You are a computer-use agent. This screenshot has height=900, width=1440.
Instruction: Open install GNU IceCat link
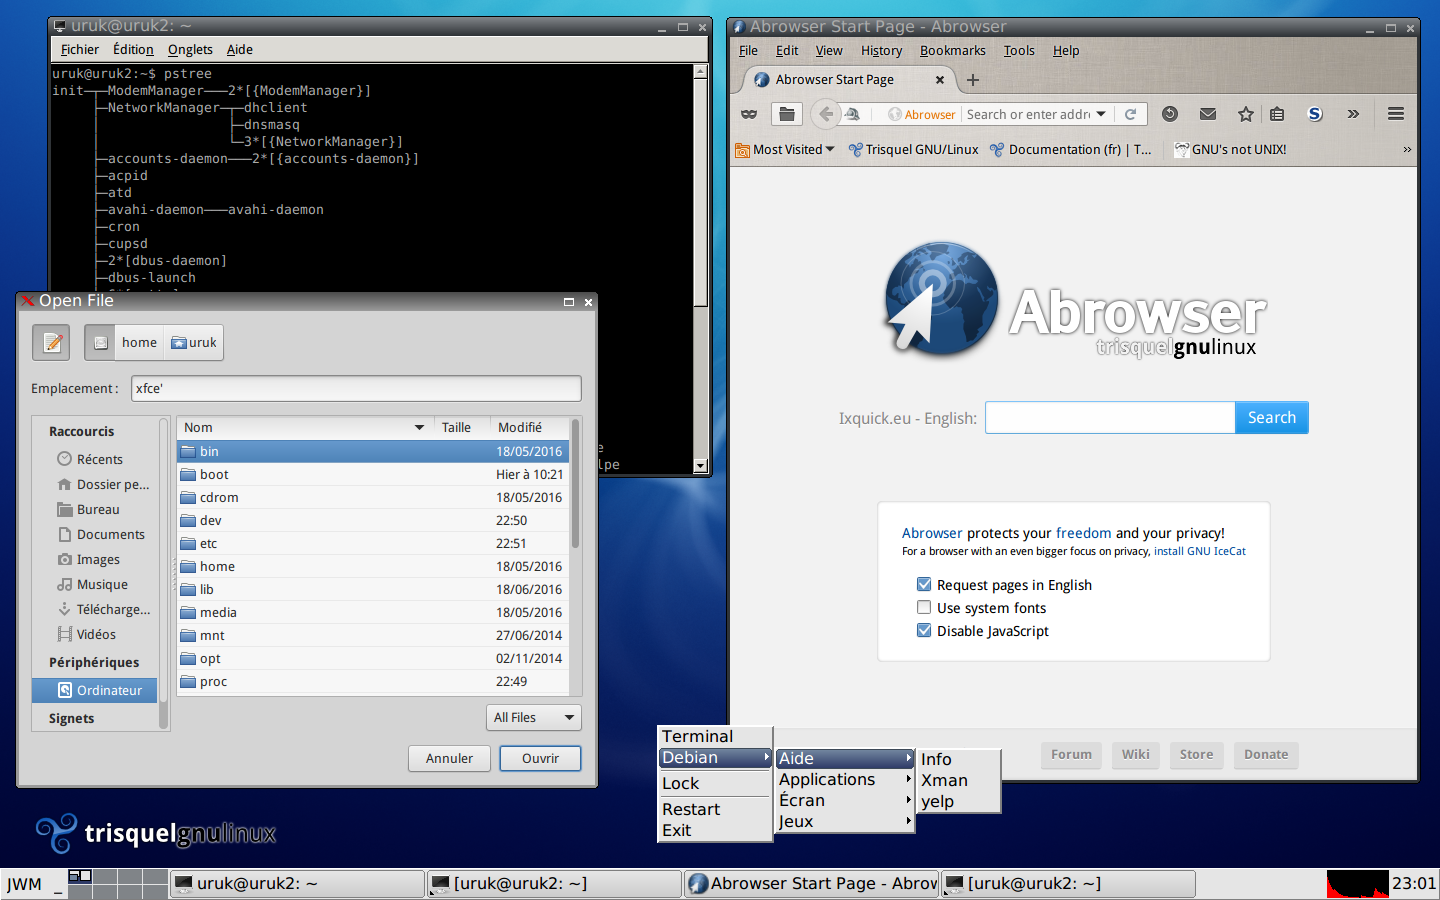1199,551
